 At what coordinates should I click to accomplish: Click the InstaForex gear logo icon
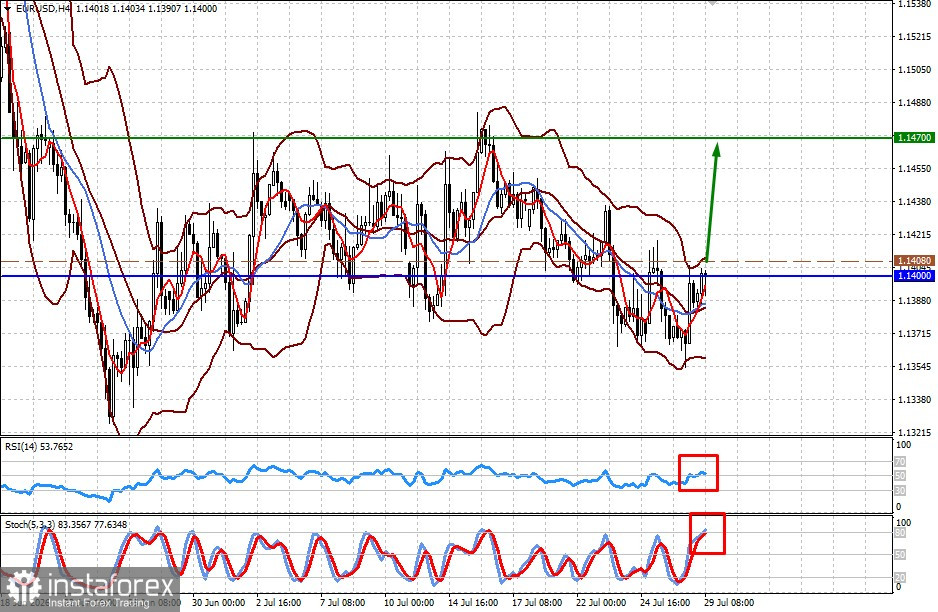pos(23,587)
